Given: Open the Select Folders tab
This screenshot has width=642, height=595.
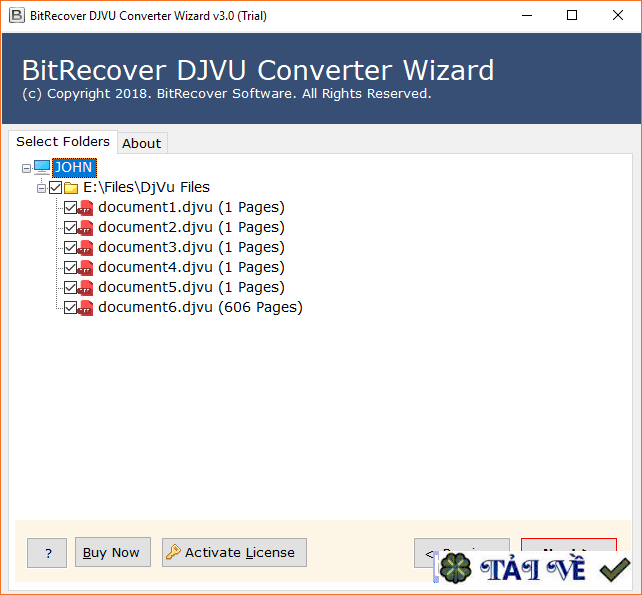Looking at the screenshot, I should click(63, 142).
